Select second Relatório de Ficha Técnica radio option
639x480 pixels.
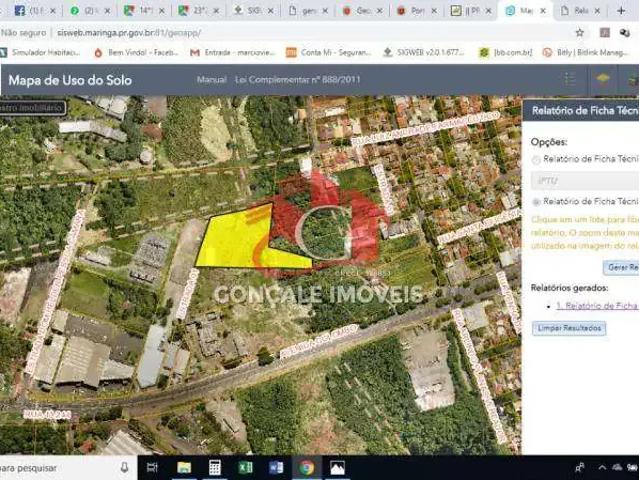(536, 202)
